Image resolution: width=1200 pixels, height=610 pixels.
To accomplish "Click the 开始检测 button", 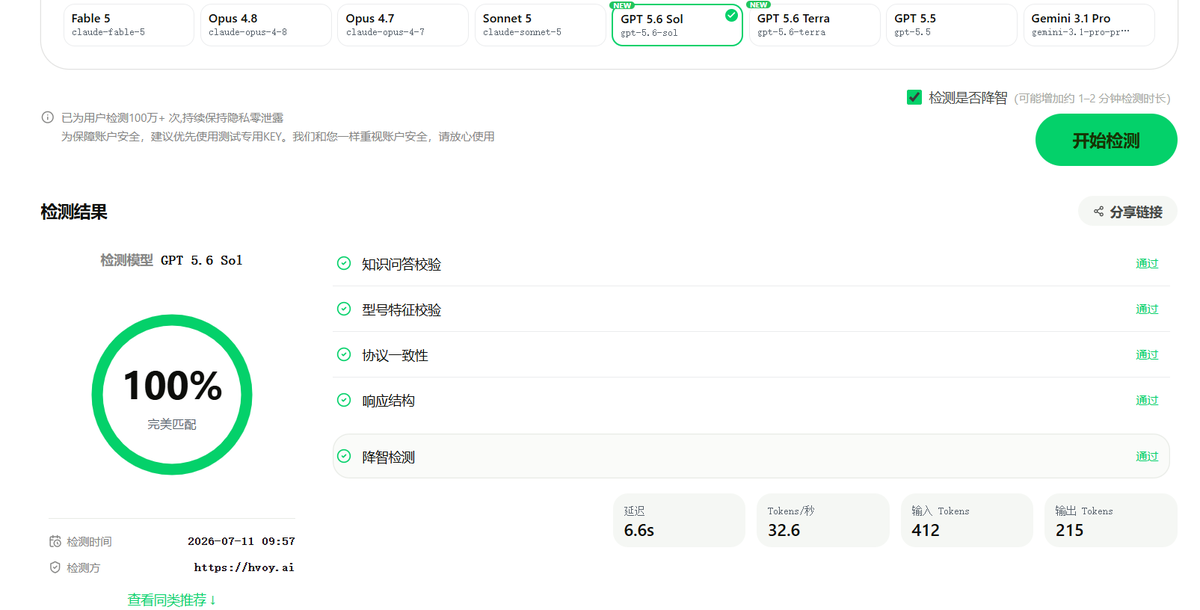I will coord(1106,140).
